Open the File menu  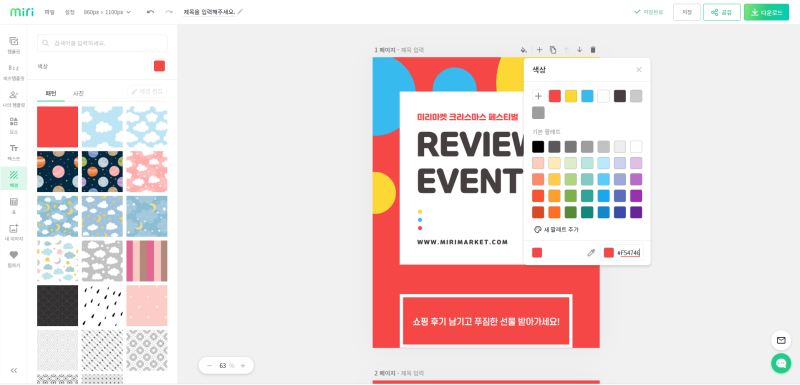[x=49, y=12]
